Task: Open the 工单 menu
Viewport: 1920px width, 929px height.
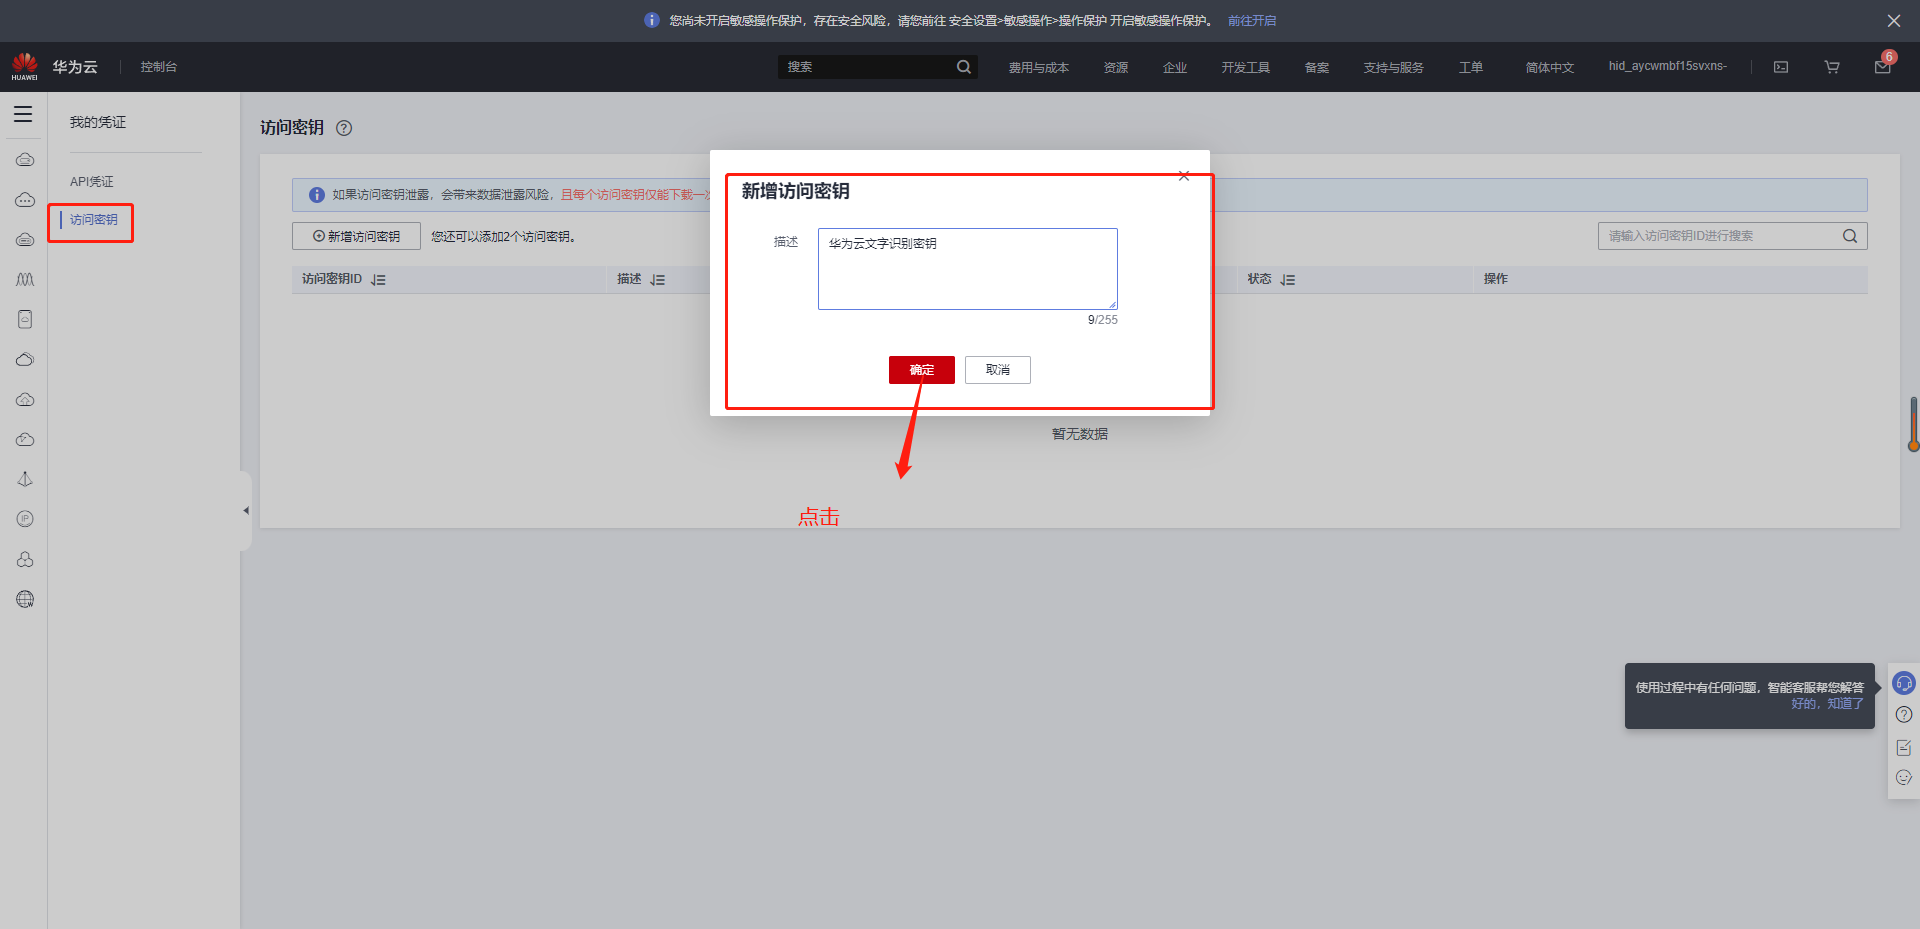Action: click(1471, 68)
